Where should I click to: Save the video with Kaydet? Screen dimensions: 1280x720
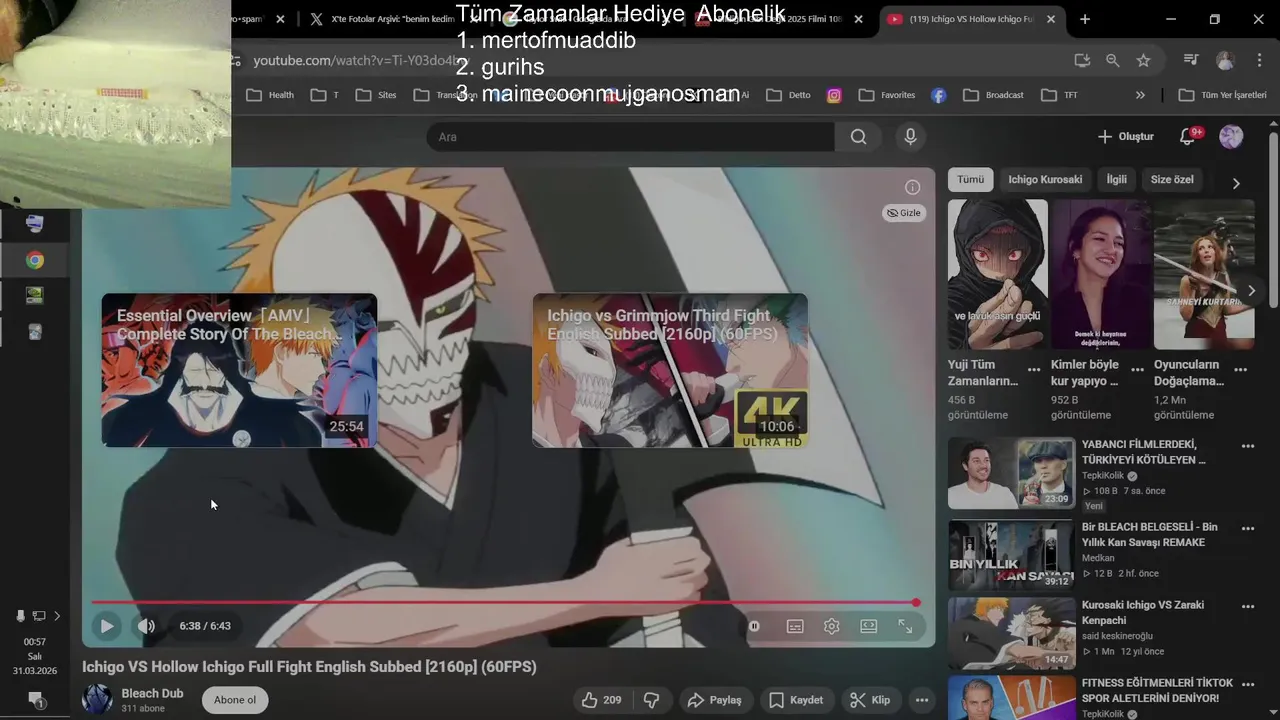(796, 700)
